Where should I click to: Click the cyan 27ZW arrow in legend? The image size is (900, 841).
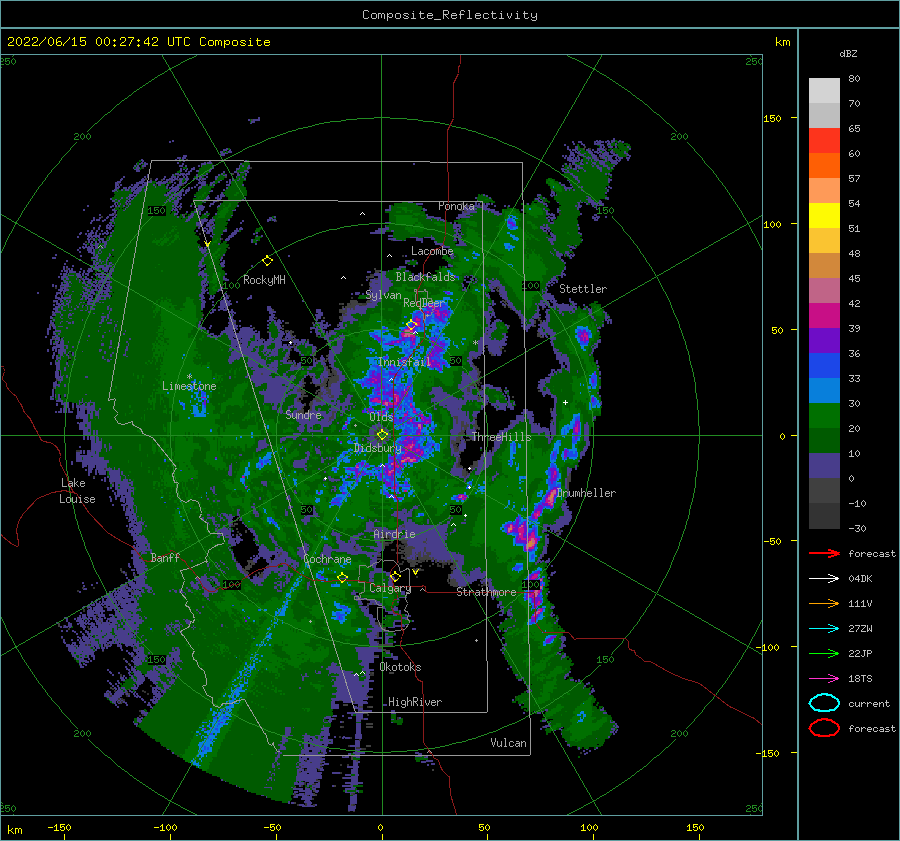[824, 629]
